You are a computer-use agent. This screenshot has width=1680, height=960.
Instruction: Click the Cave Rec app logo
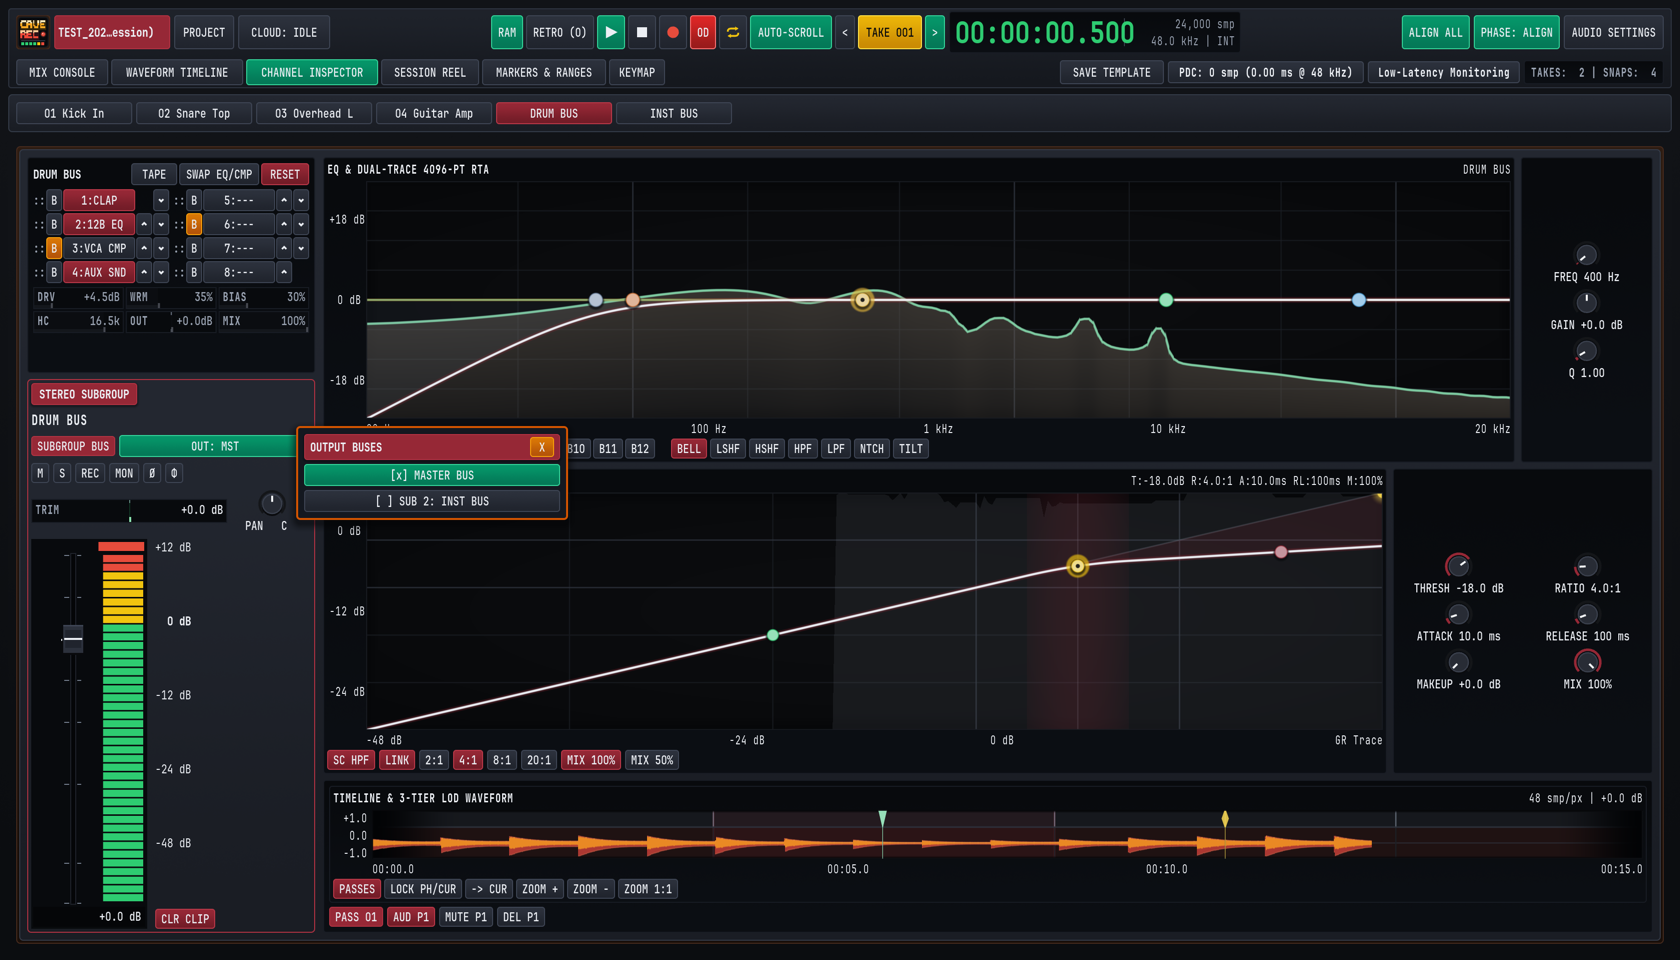(x=33, y=32)
